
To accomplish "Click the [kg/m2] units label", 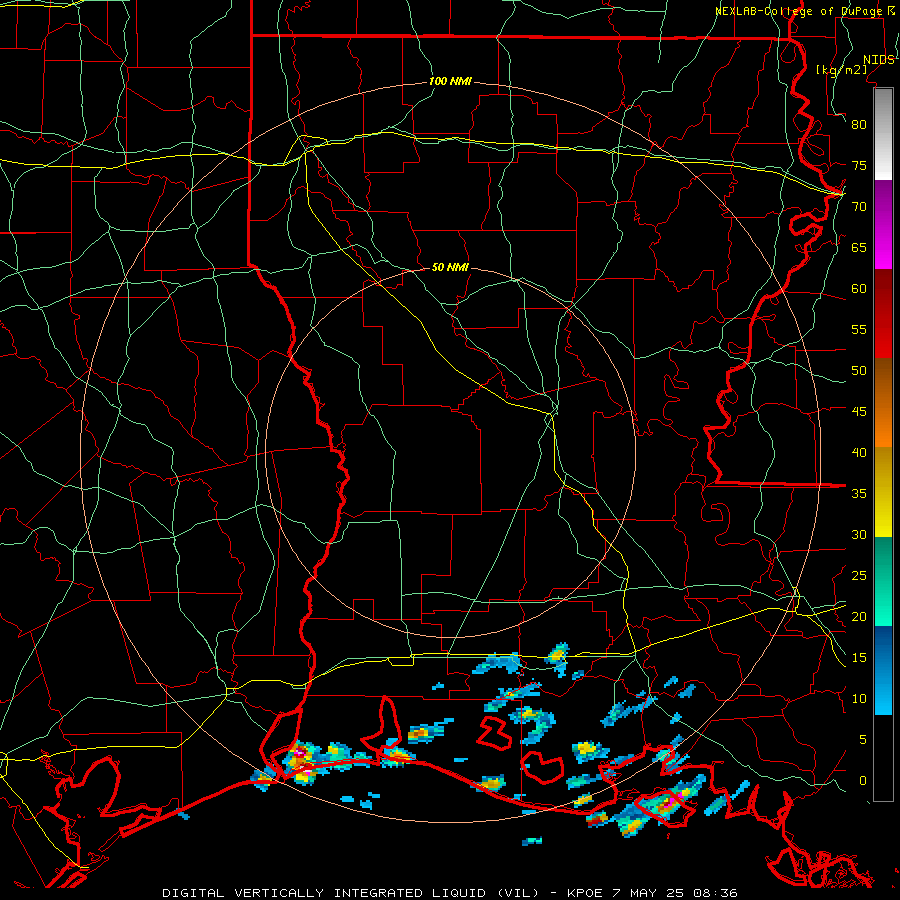I will [841, 70].
